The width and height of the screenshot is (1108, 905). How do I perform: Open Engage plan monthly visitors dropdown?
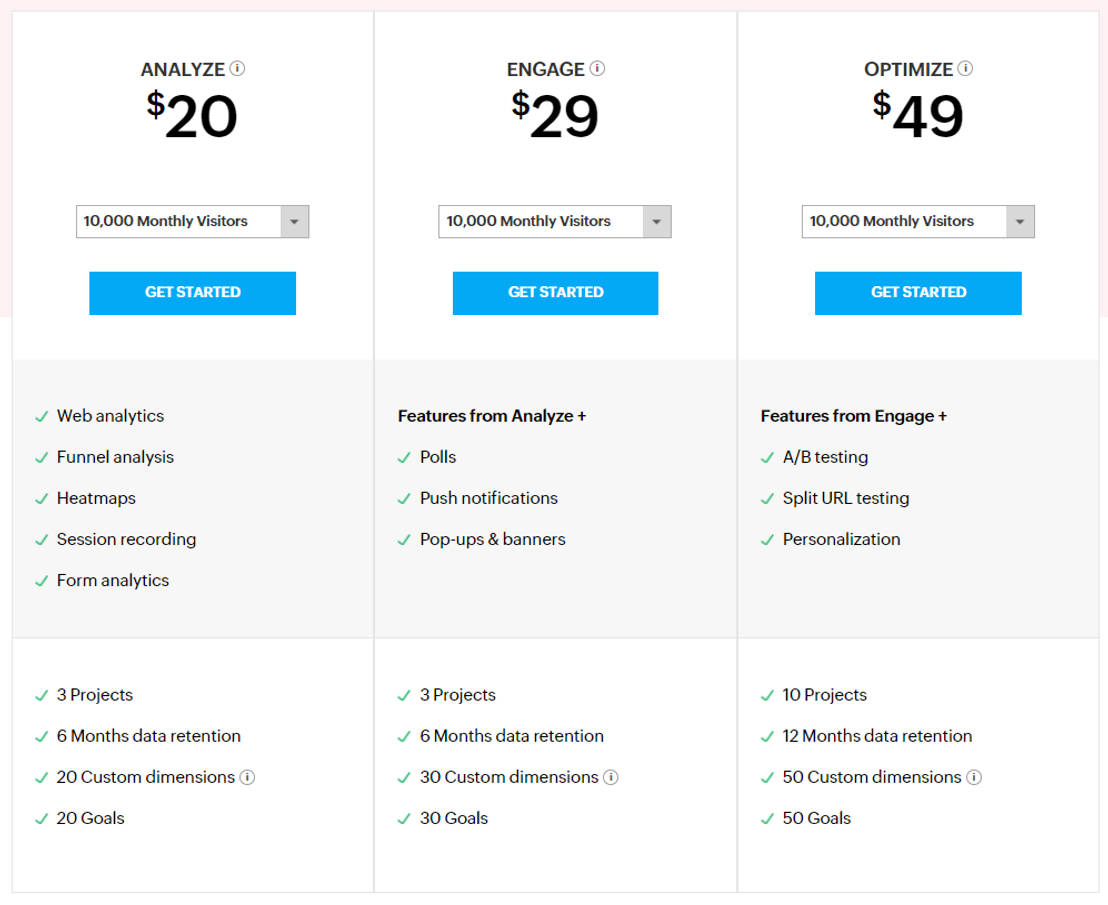click(555, 221)
